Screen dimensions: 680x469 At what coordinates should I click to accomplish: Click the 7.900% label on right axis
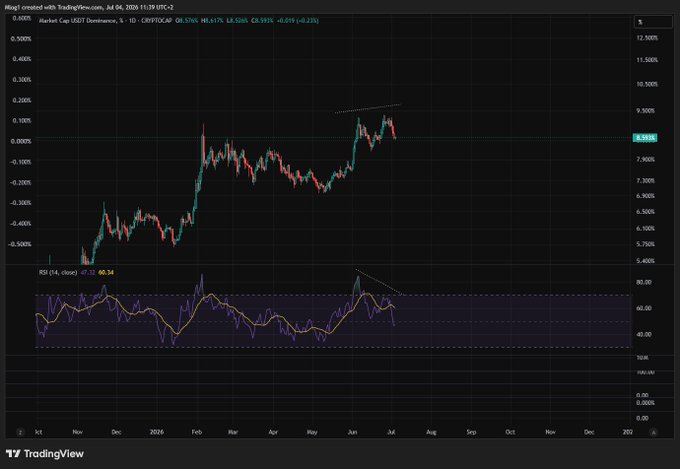(x=646, y=160)
